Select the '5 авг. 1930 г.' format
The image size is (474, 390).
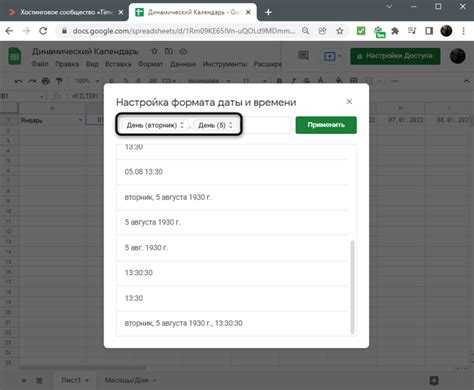(x=232, y=247)
